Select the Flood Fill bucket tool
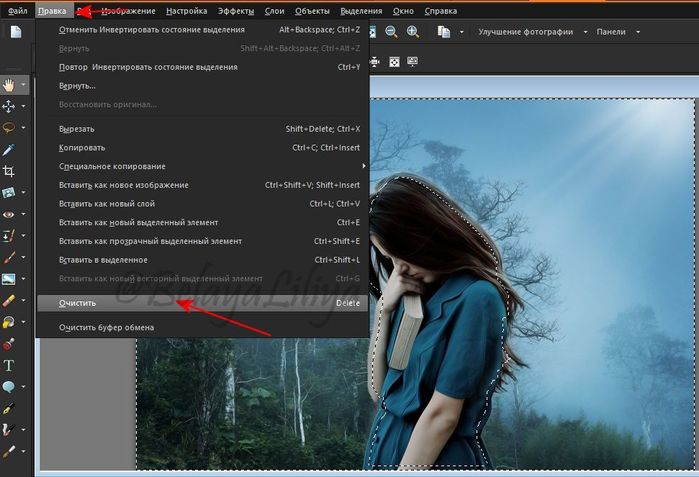This screenshot has height=477, width=699. click(8, 322)
